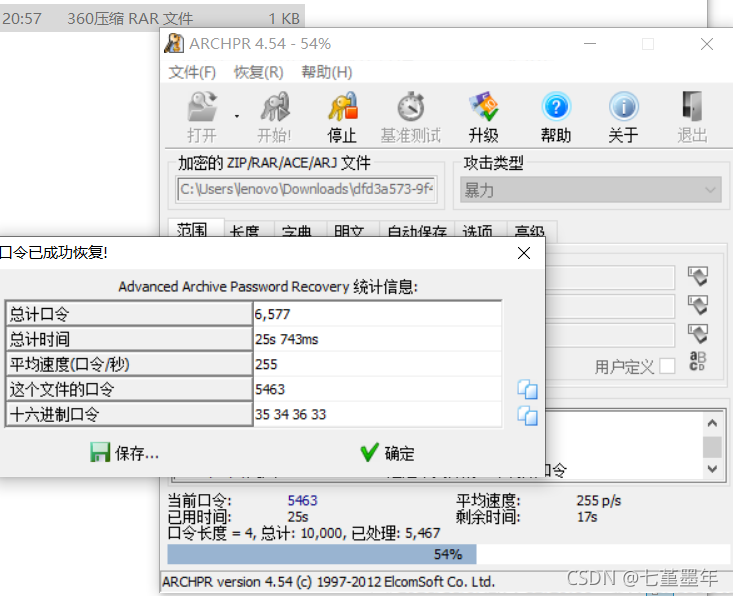Click the second range field picker icon
The image size is (733, 596).
click(697, 305)
